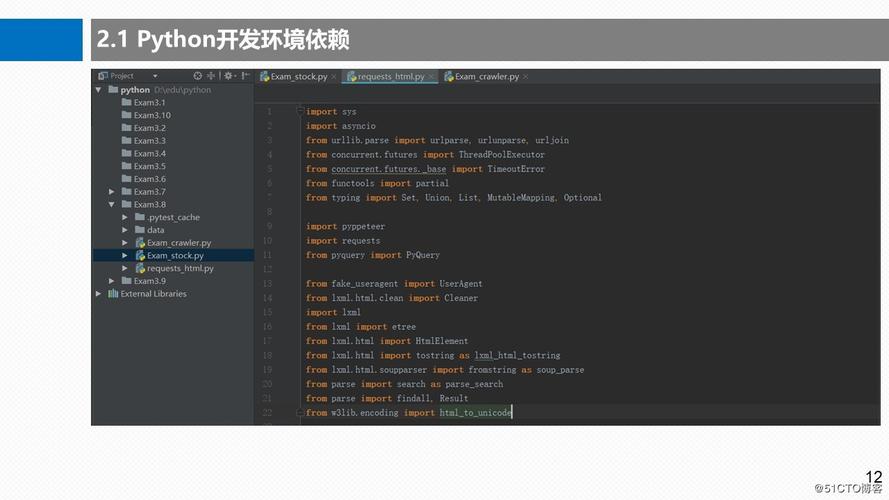
Task: Select requests_html.py in the project tree
Action: click(180, 268)
